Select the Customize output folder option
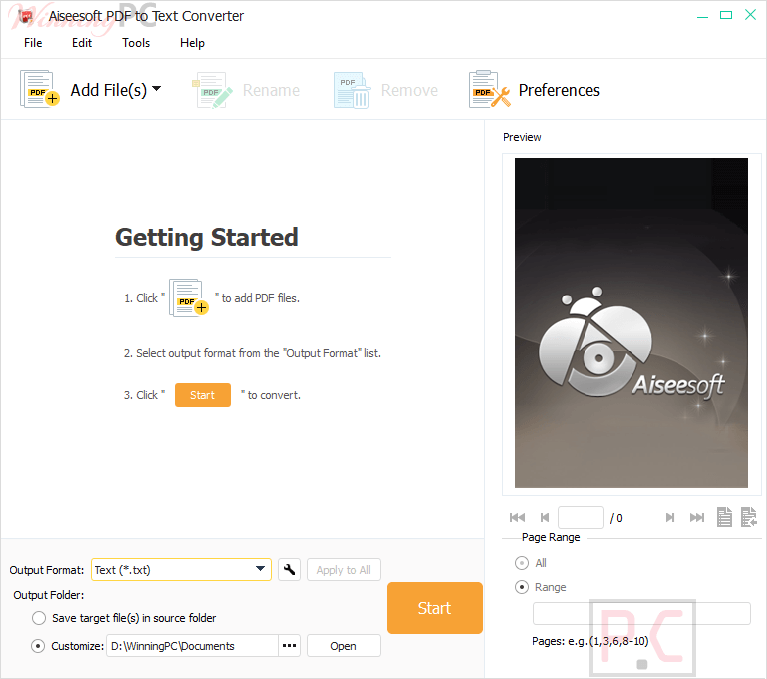Viewport: 767px width, 679px height. pyautogui.click(x=38, y=646)
